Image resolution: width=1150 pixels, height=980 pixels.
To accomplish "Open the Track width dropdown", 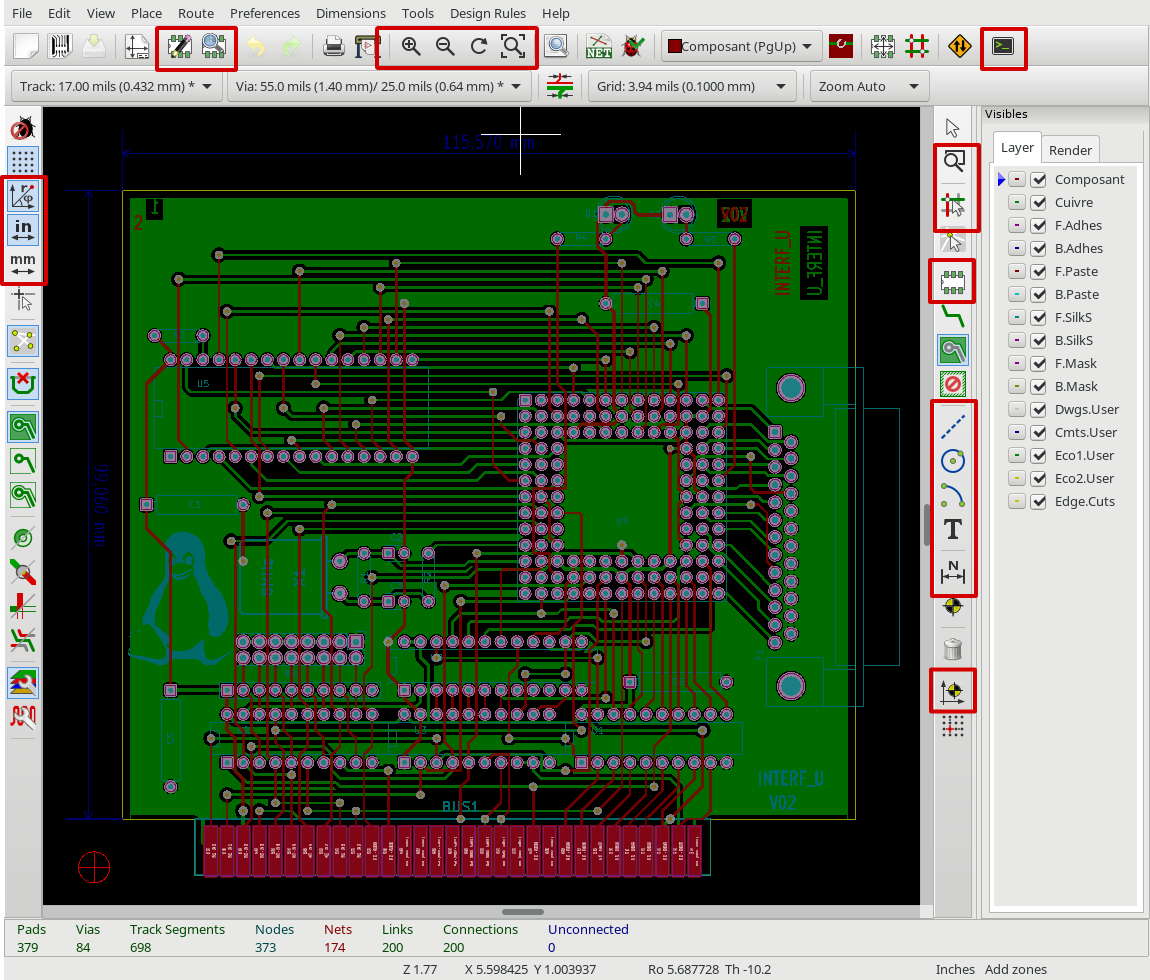I will pos(116,87).
